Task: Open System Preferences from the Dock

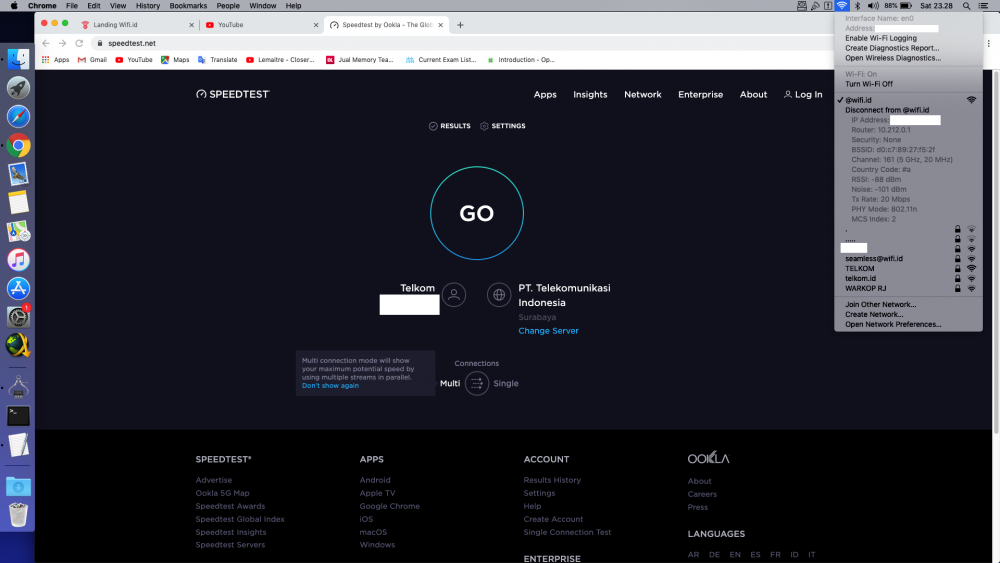Action: 18,317
